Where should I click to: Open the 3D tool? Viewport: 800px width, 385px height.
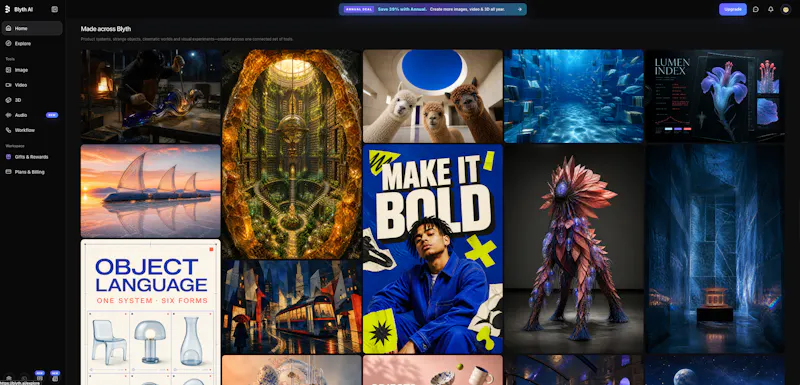(x=32, y=100)
